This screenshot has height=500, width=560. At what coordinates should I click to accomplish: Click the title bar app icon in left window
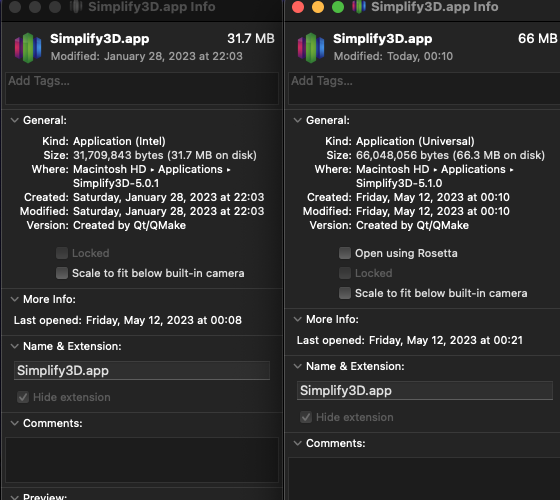(x=76, y=7)
